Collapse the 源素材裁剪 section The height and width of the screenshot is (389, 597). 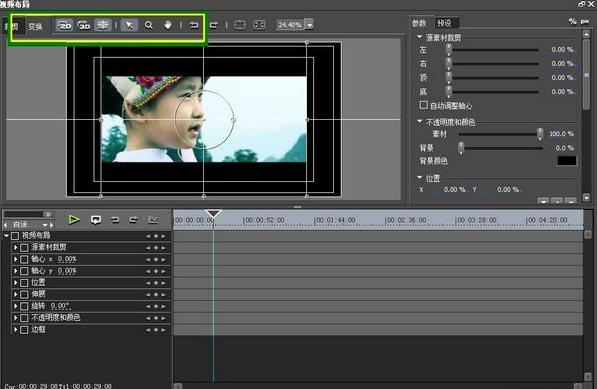(x=420, y=37)
